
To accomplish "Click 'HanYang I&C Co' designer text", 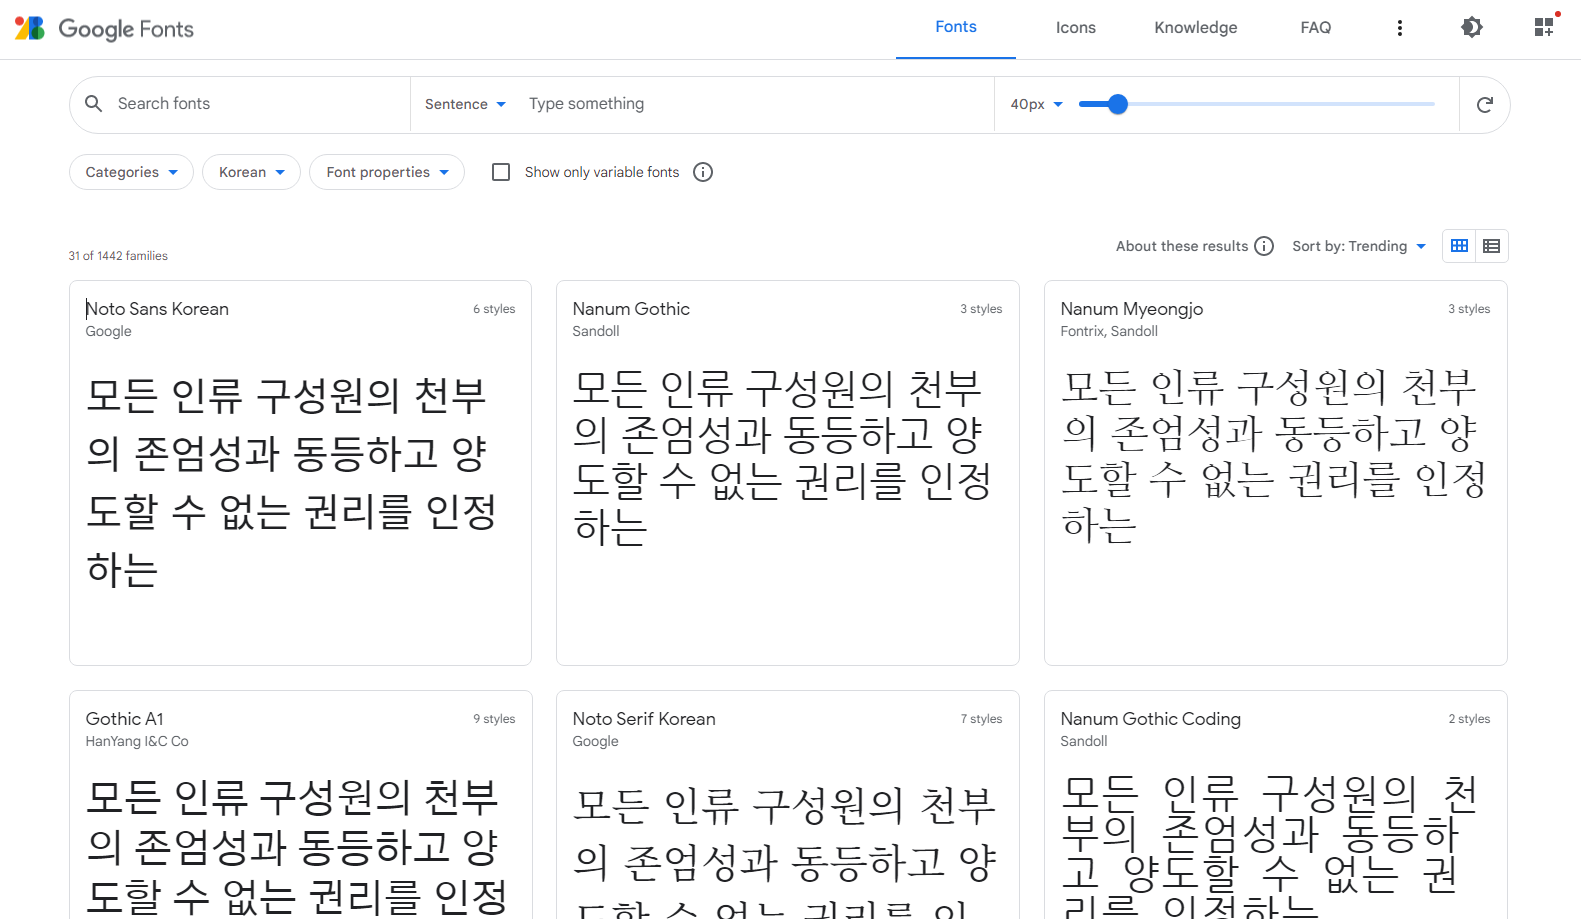I will [137, 741].
